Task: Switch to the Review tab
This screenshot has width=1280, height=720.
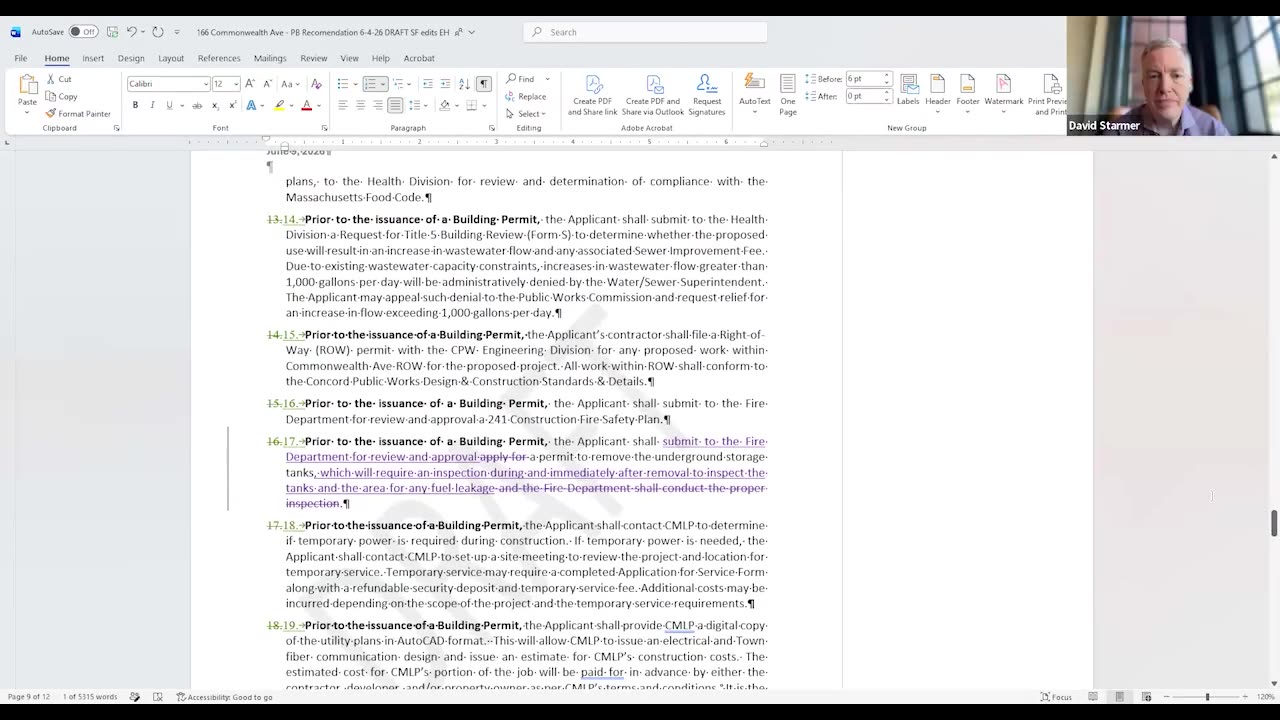Action: coord(314,58)
